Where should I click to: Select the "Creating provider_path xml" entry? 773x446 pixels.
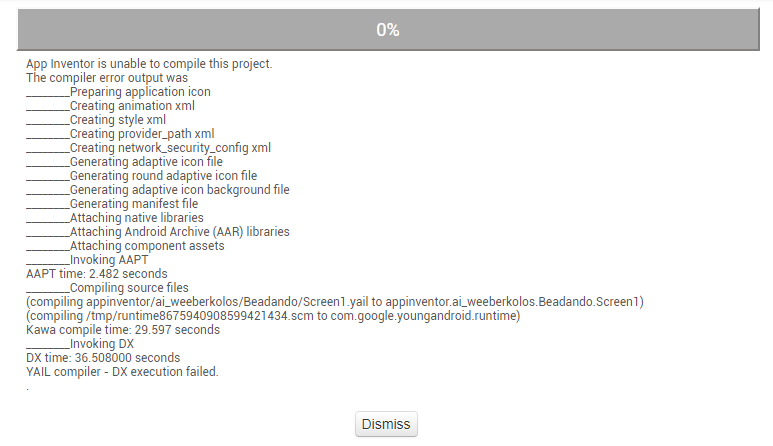[142, 134]
